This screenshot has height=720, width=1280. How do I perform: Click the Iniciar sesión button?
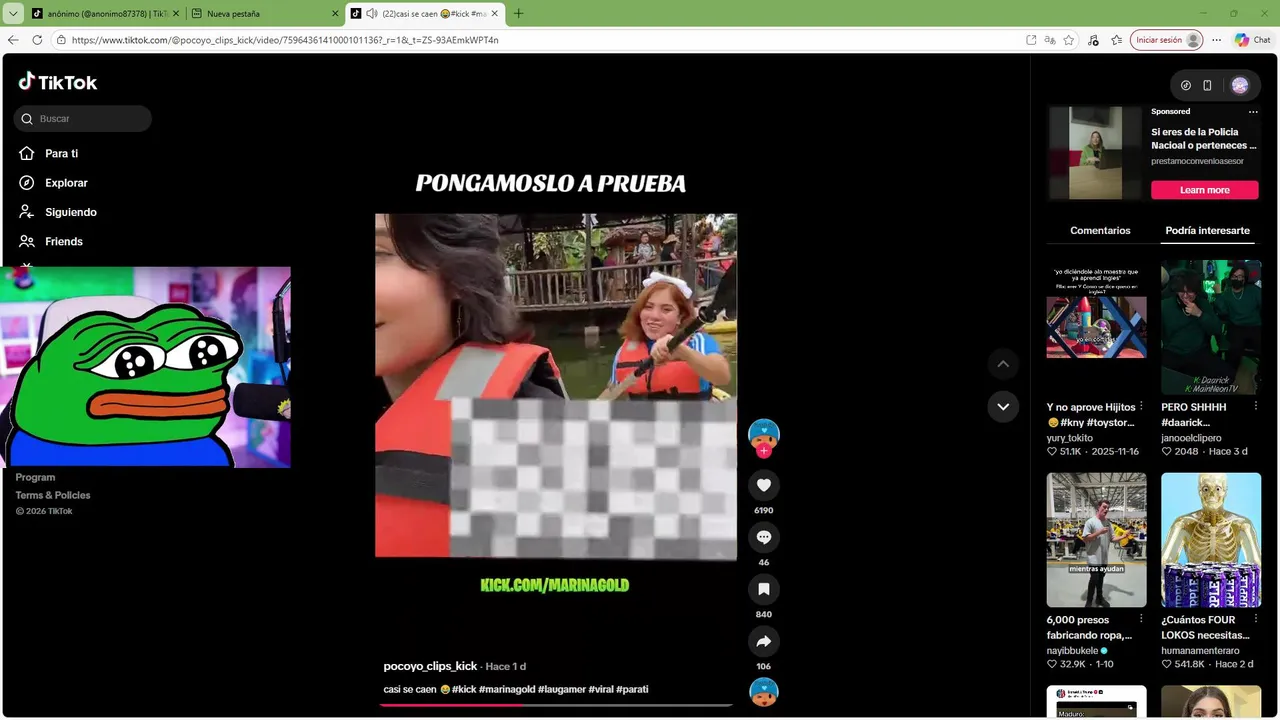(1166, 40)
